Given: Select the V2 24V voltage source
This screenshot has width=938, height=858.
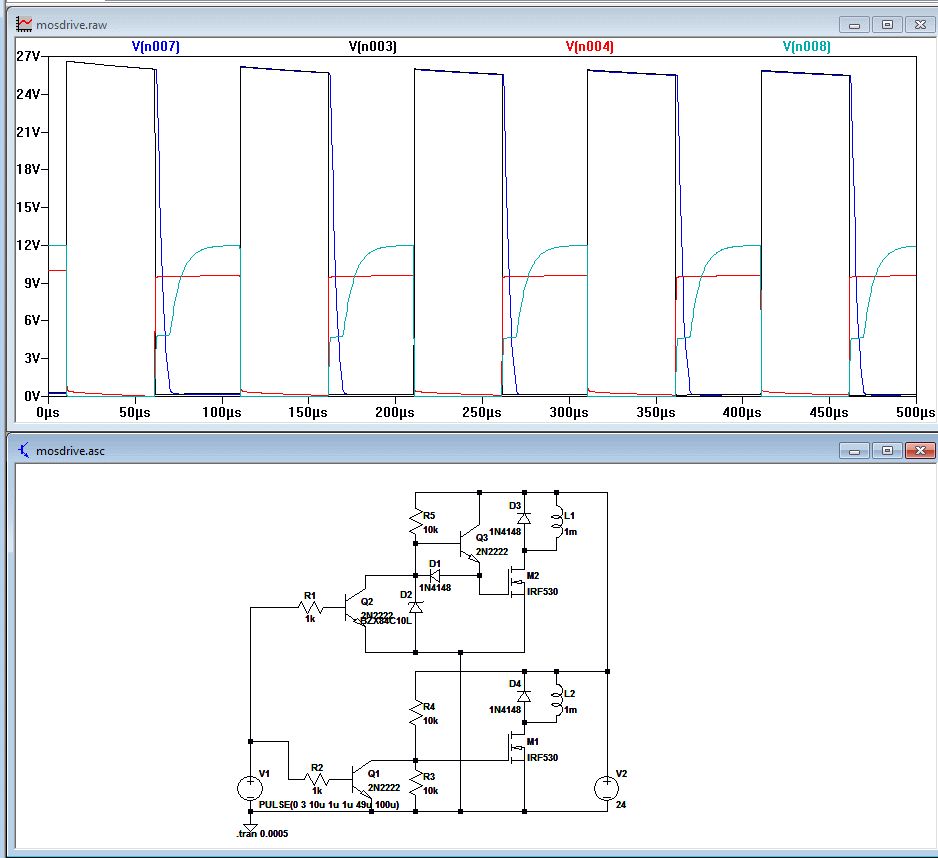Looking at the screenshot, I should (x=606, y=788).
